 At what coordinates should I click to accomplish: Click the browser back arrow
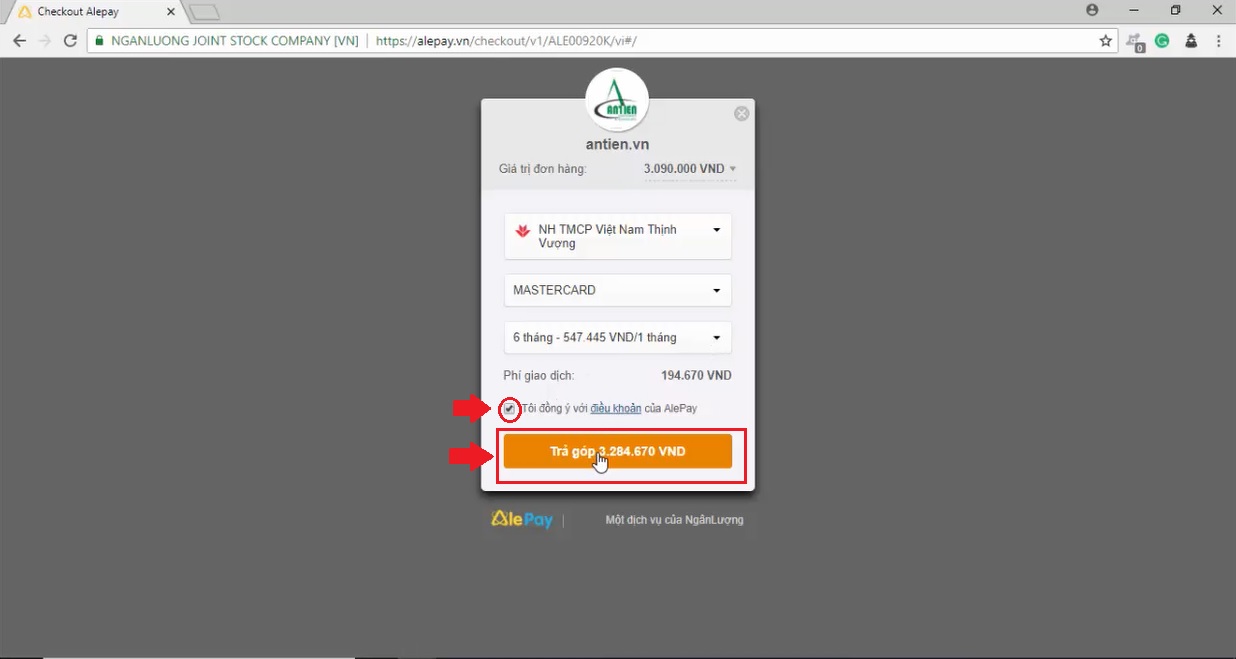[19, 41]
